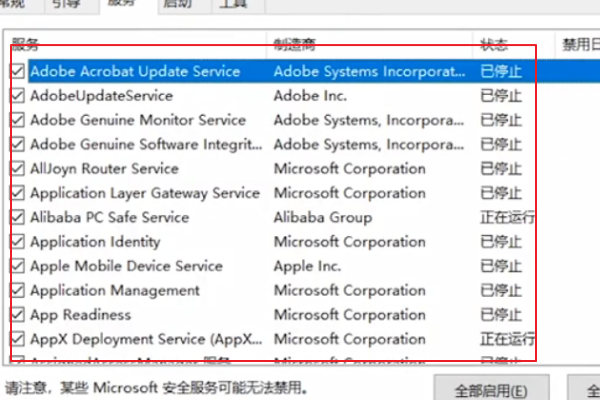Image resolution: width=600 pixels, height=400 pixels.
Task: Toggle the AdobeUpdateService checkbox
Action: [x=18, y=96]
